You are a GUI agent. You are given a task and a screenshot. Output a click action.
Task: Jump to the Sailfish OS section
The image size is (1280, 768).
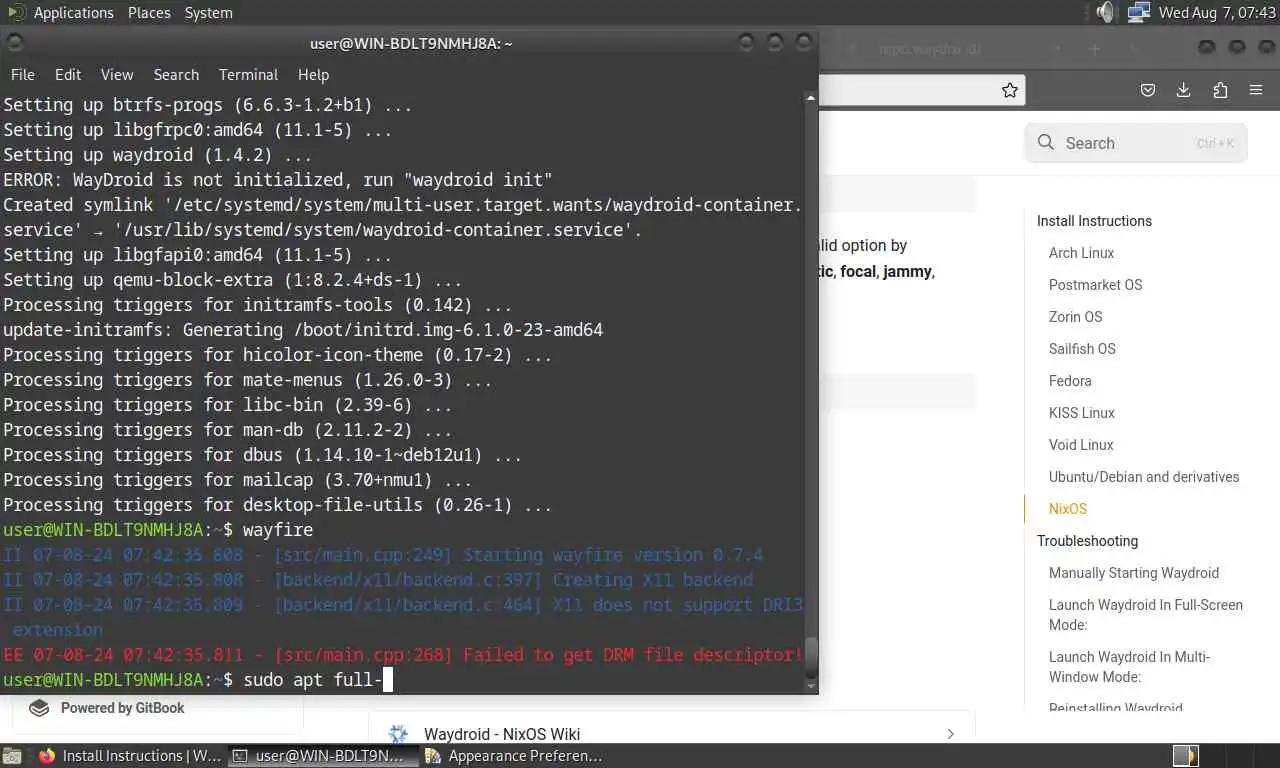pos(1082,349)
